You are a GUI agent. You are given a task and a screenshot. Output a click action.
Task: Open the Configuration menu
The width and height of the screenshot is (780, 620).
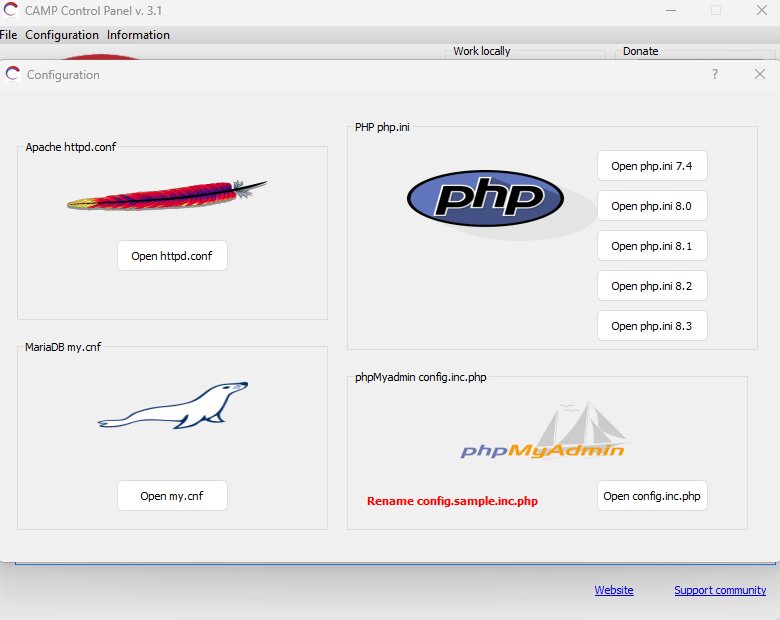[62, 35]
